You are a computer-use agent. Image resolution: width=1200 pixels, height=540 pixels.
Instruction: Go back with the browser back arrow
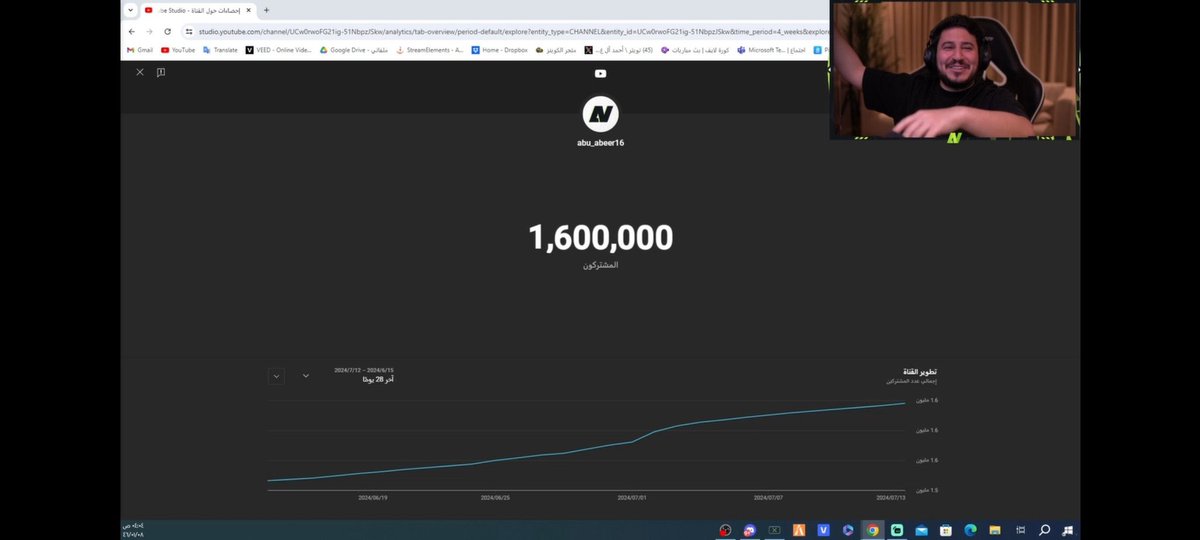(x=131, y=31)
